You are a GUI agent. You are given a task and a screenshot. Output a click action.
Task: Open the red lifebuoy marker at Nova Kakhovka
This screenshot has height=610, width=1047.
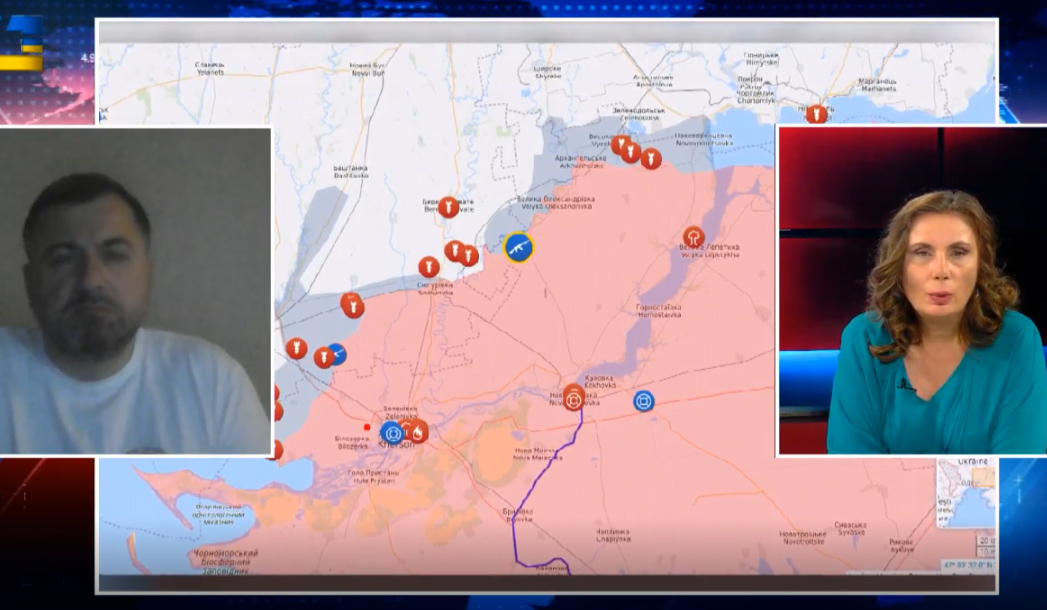click(x=574, y=399)
